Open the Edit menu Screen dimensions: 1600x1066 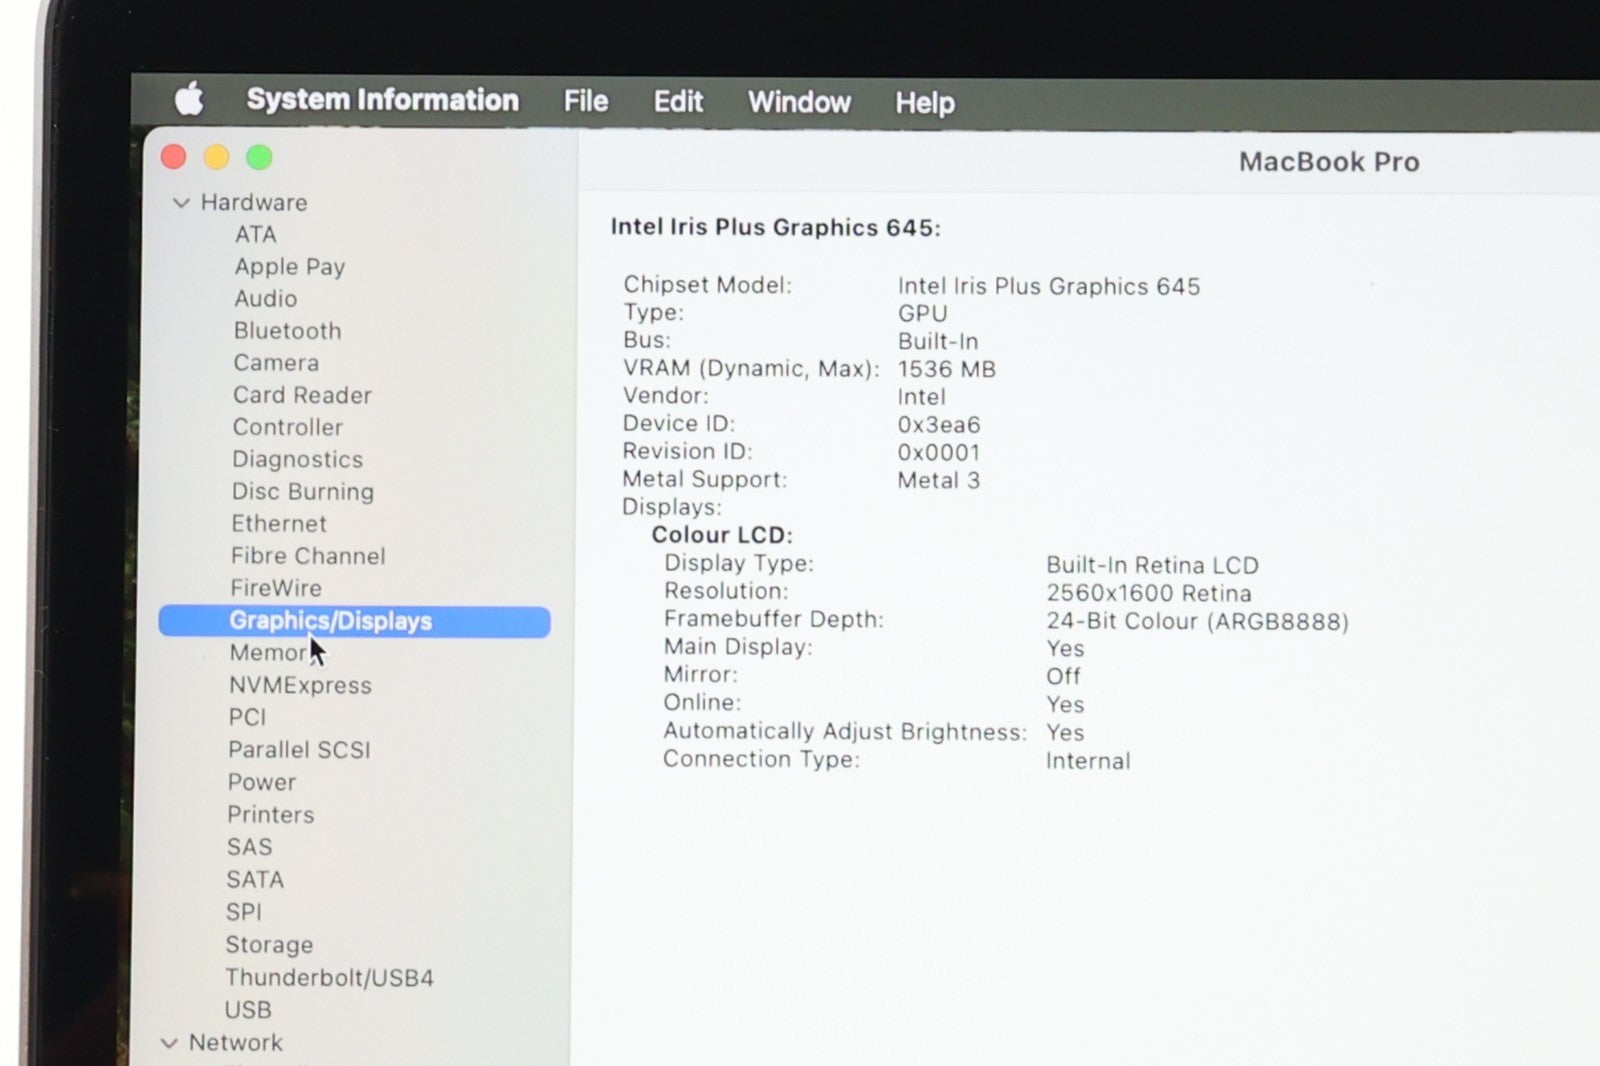pos(678,102)
